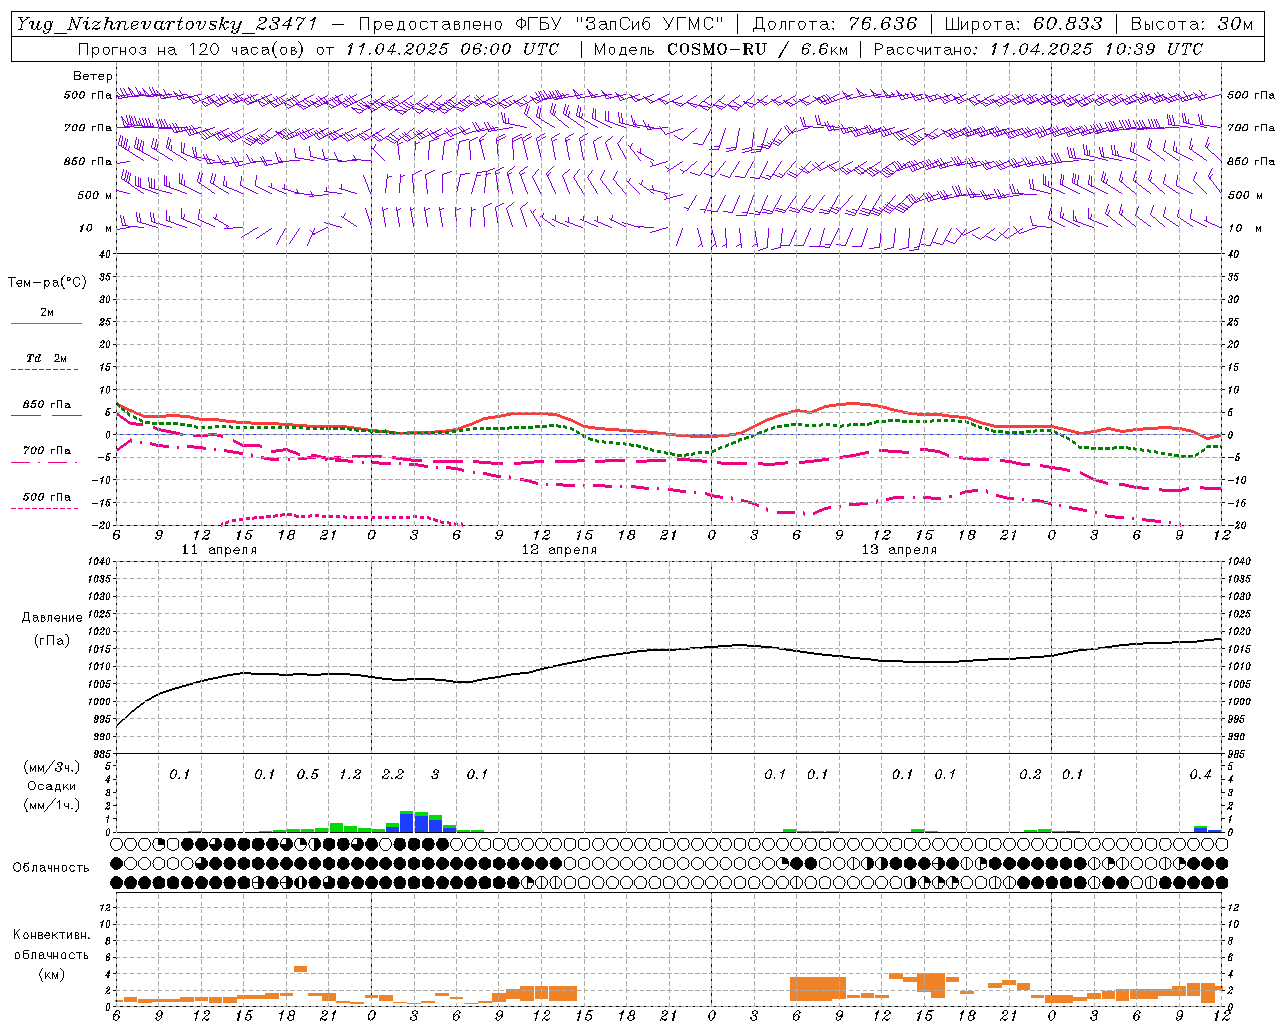The height and width of the screenshot is (1024, 1280).
Task: Click the elevation label Высота: 30м
Action: click(x=1191, y=24)
